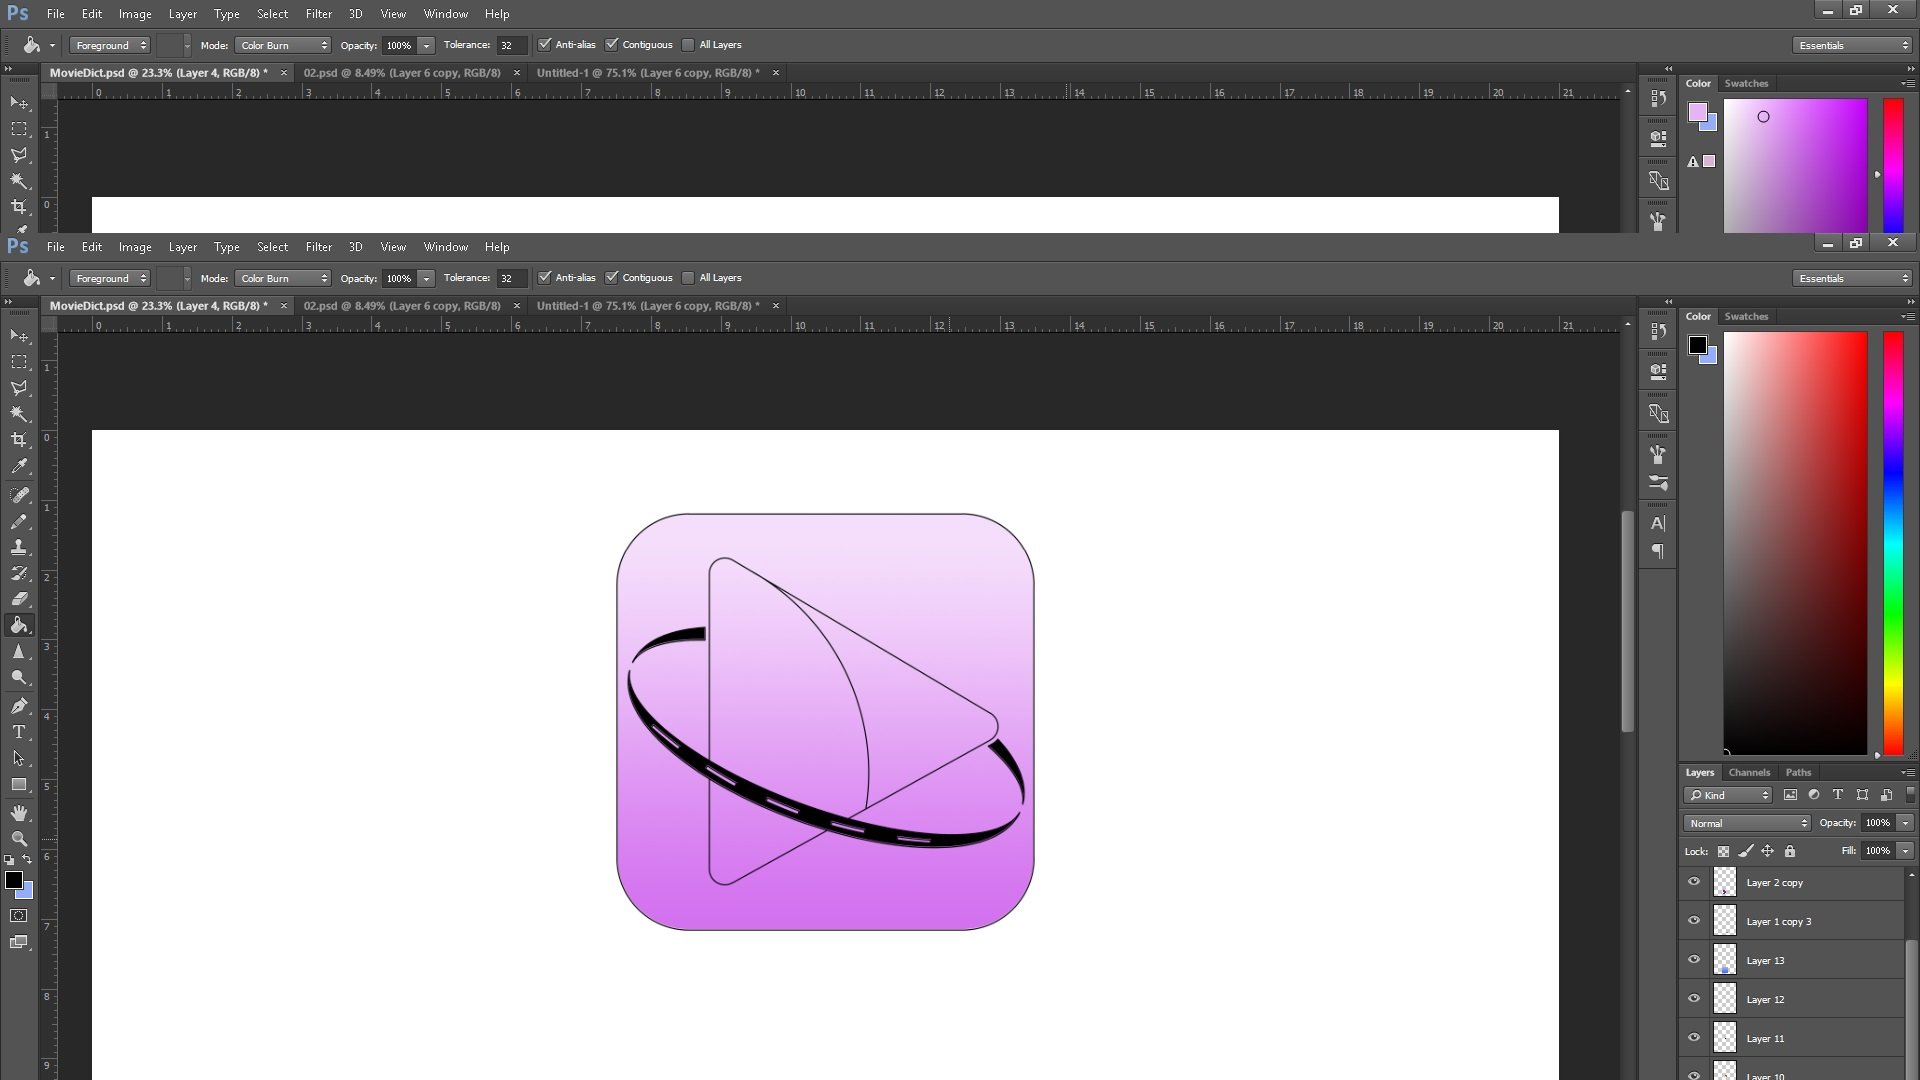Select the Dodge tool
The image size is (1920, 1080).
[19, 677]
